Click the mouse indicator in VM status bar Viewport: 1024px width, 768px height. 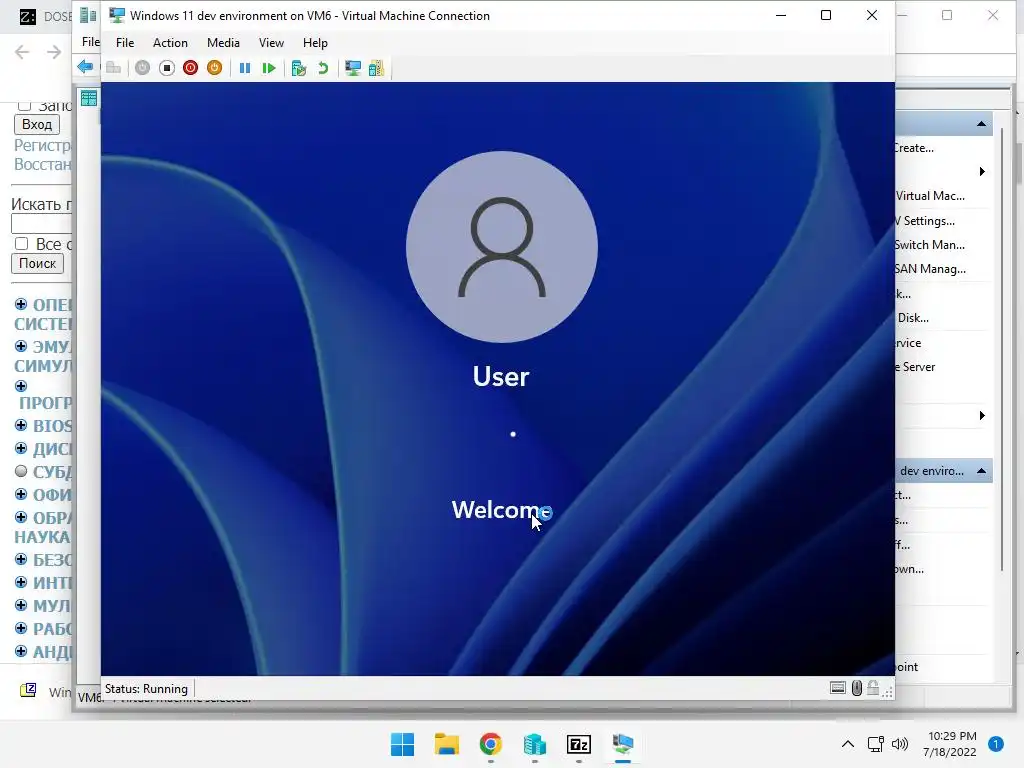click(x=856, y=688)
